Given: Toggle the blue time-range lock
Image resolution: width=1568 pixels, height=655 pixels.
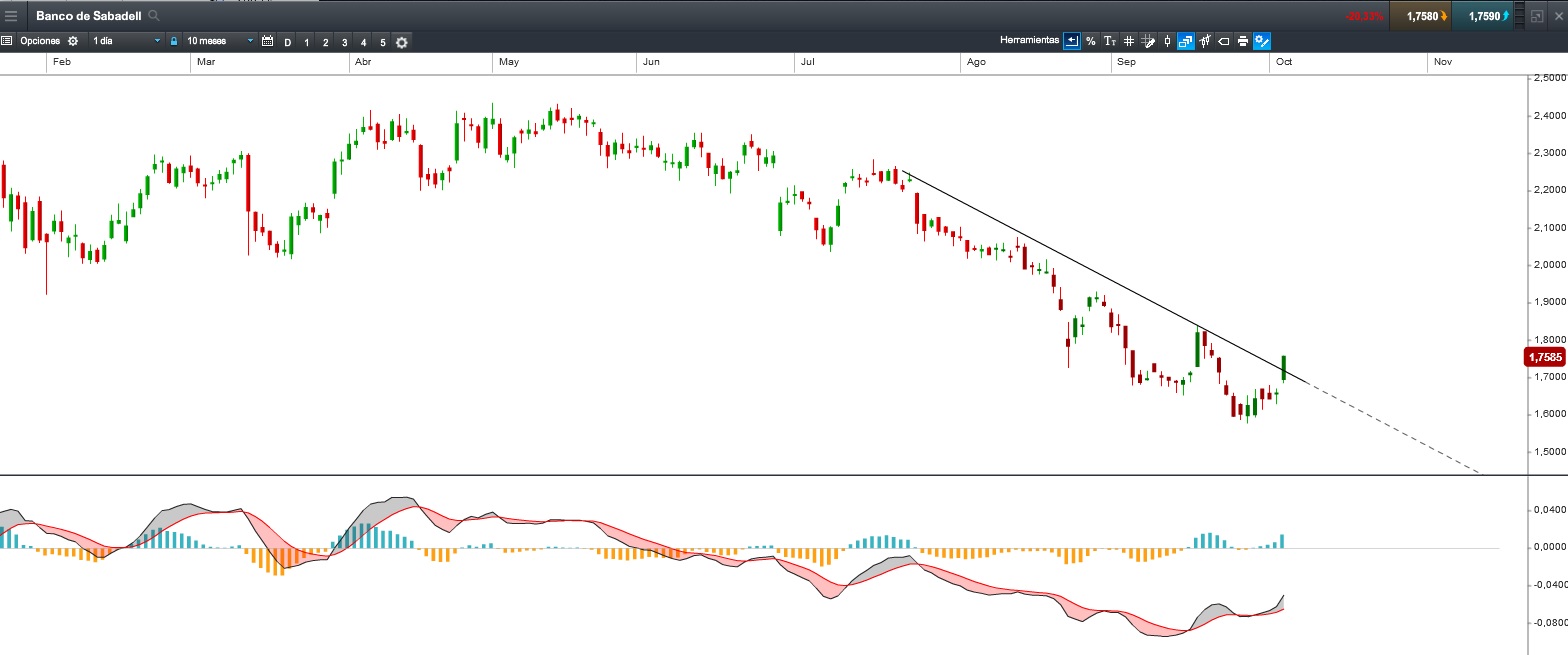Looking at the screenshot, I should coord(174,41).
